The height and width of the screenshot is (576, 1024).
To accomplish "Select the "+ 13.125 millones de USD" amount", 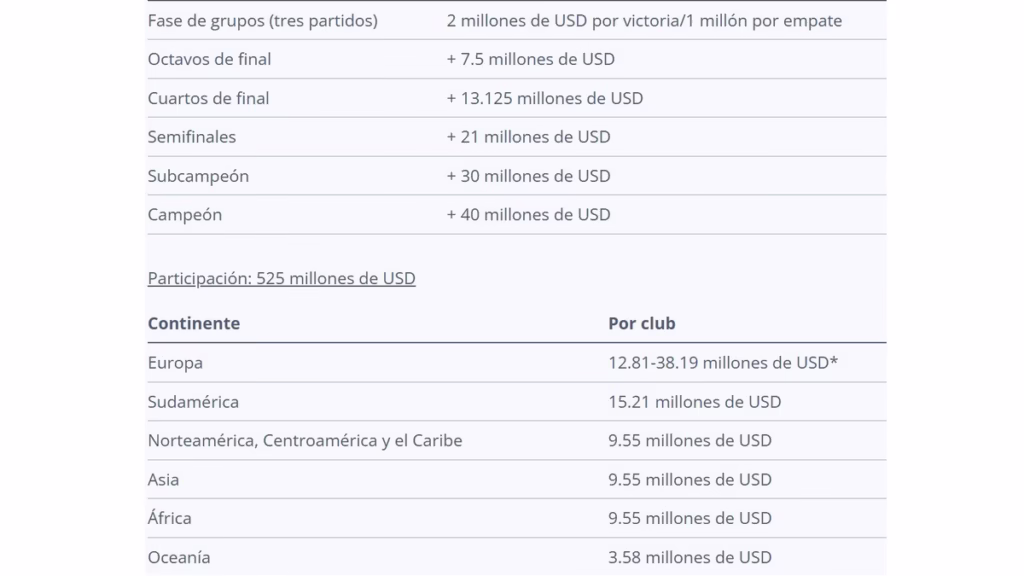I will (x=544, y=98).
